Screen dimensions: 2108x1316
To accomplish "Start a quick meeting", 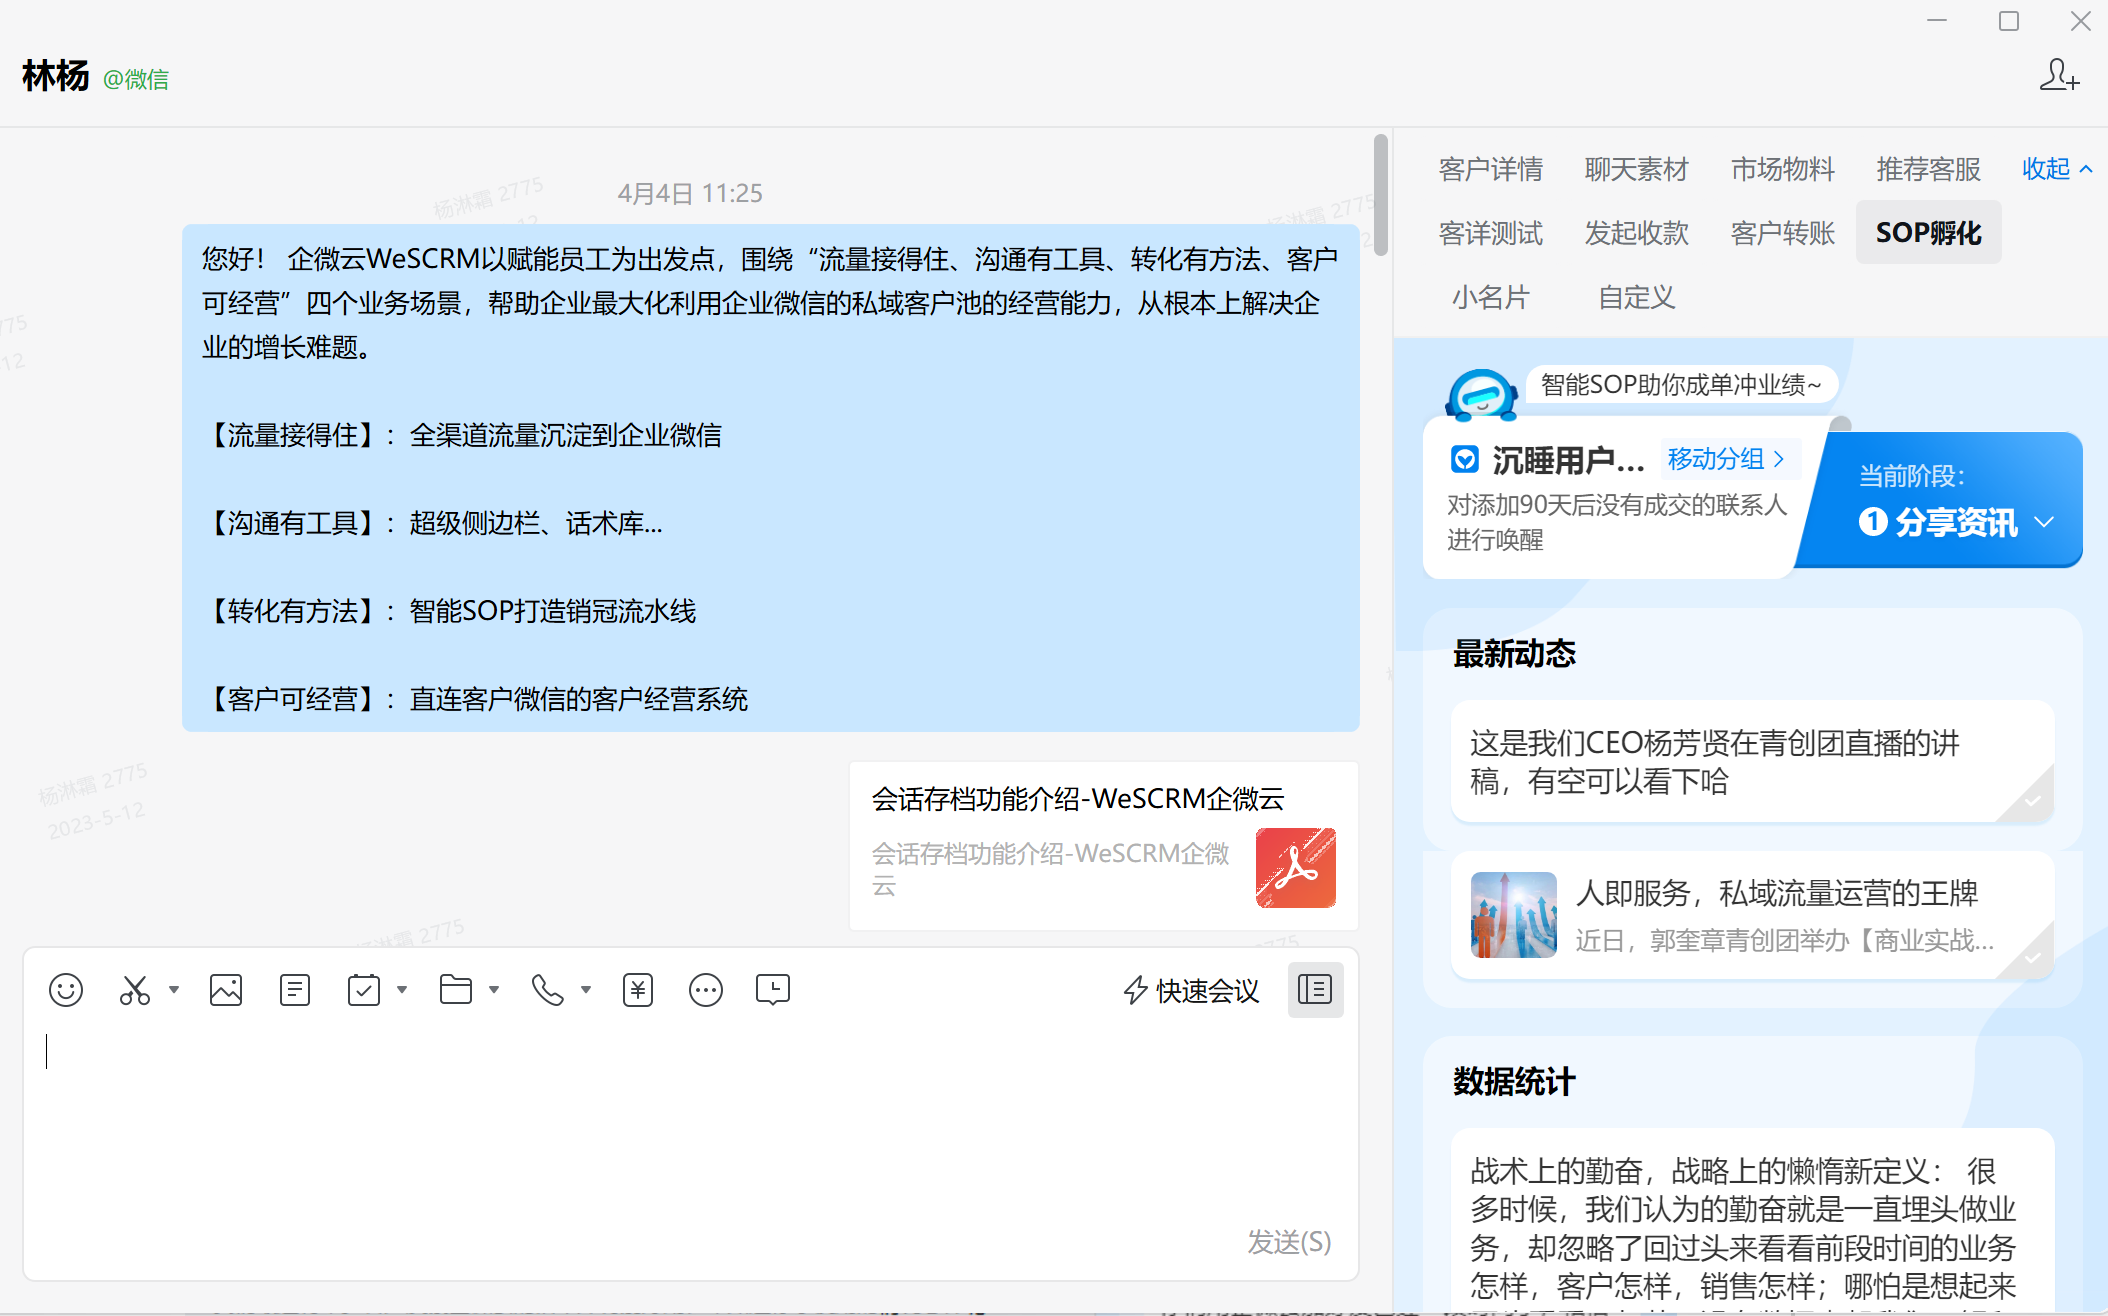I will (1191, 991).
